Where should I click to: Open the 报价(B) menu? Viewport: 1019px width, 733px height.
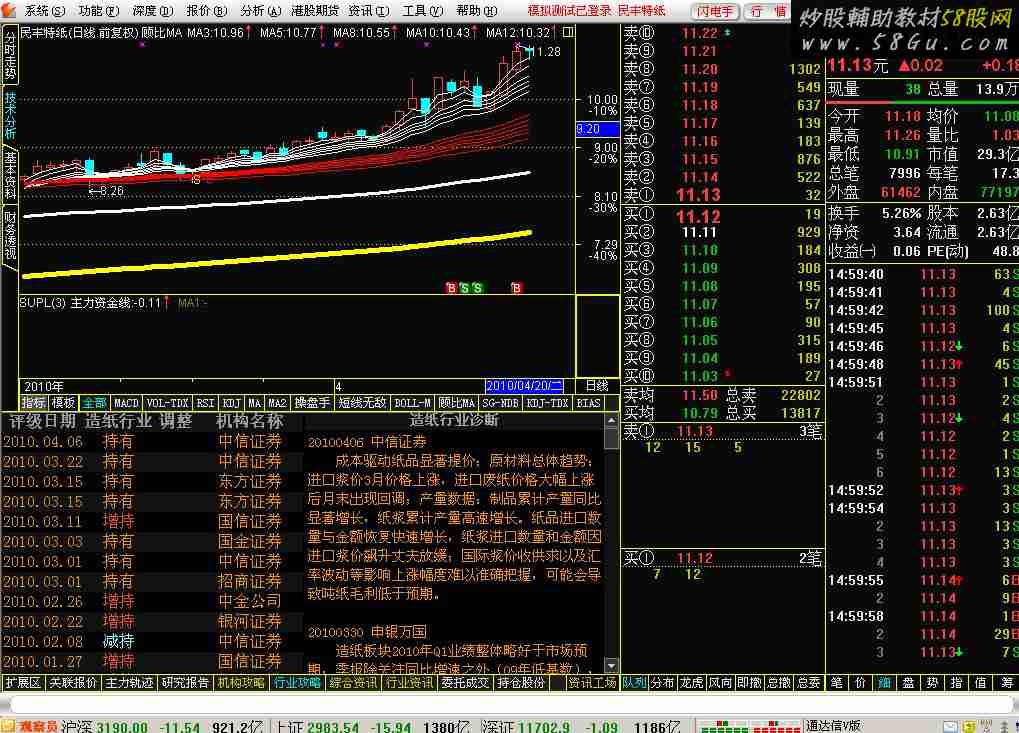pyautogui.click(x=207, y=10)
